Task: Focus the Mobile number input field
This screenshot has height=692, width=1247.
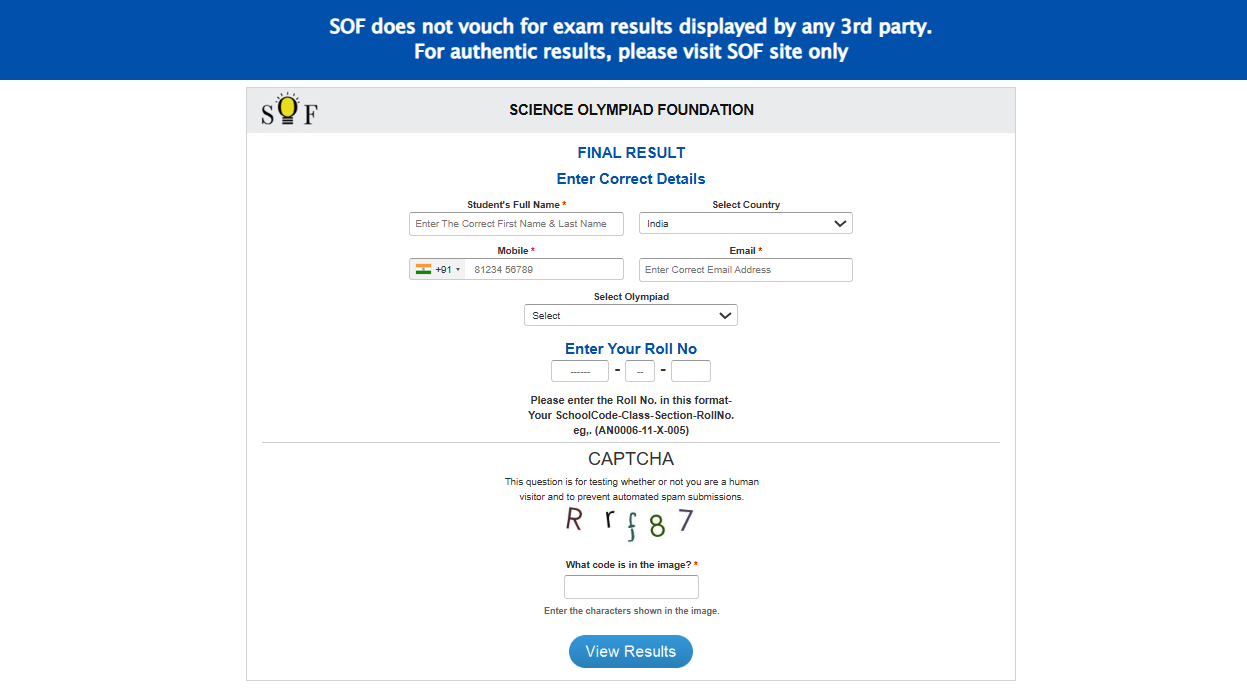Action: tap(543, 270)
